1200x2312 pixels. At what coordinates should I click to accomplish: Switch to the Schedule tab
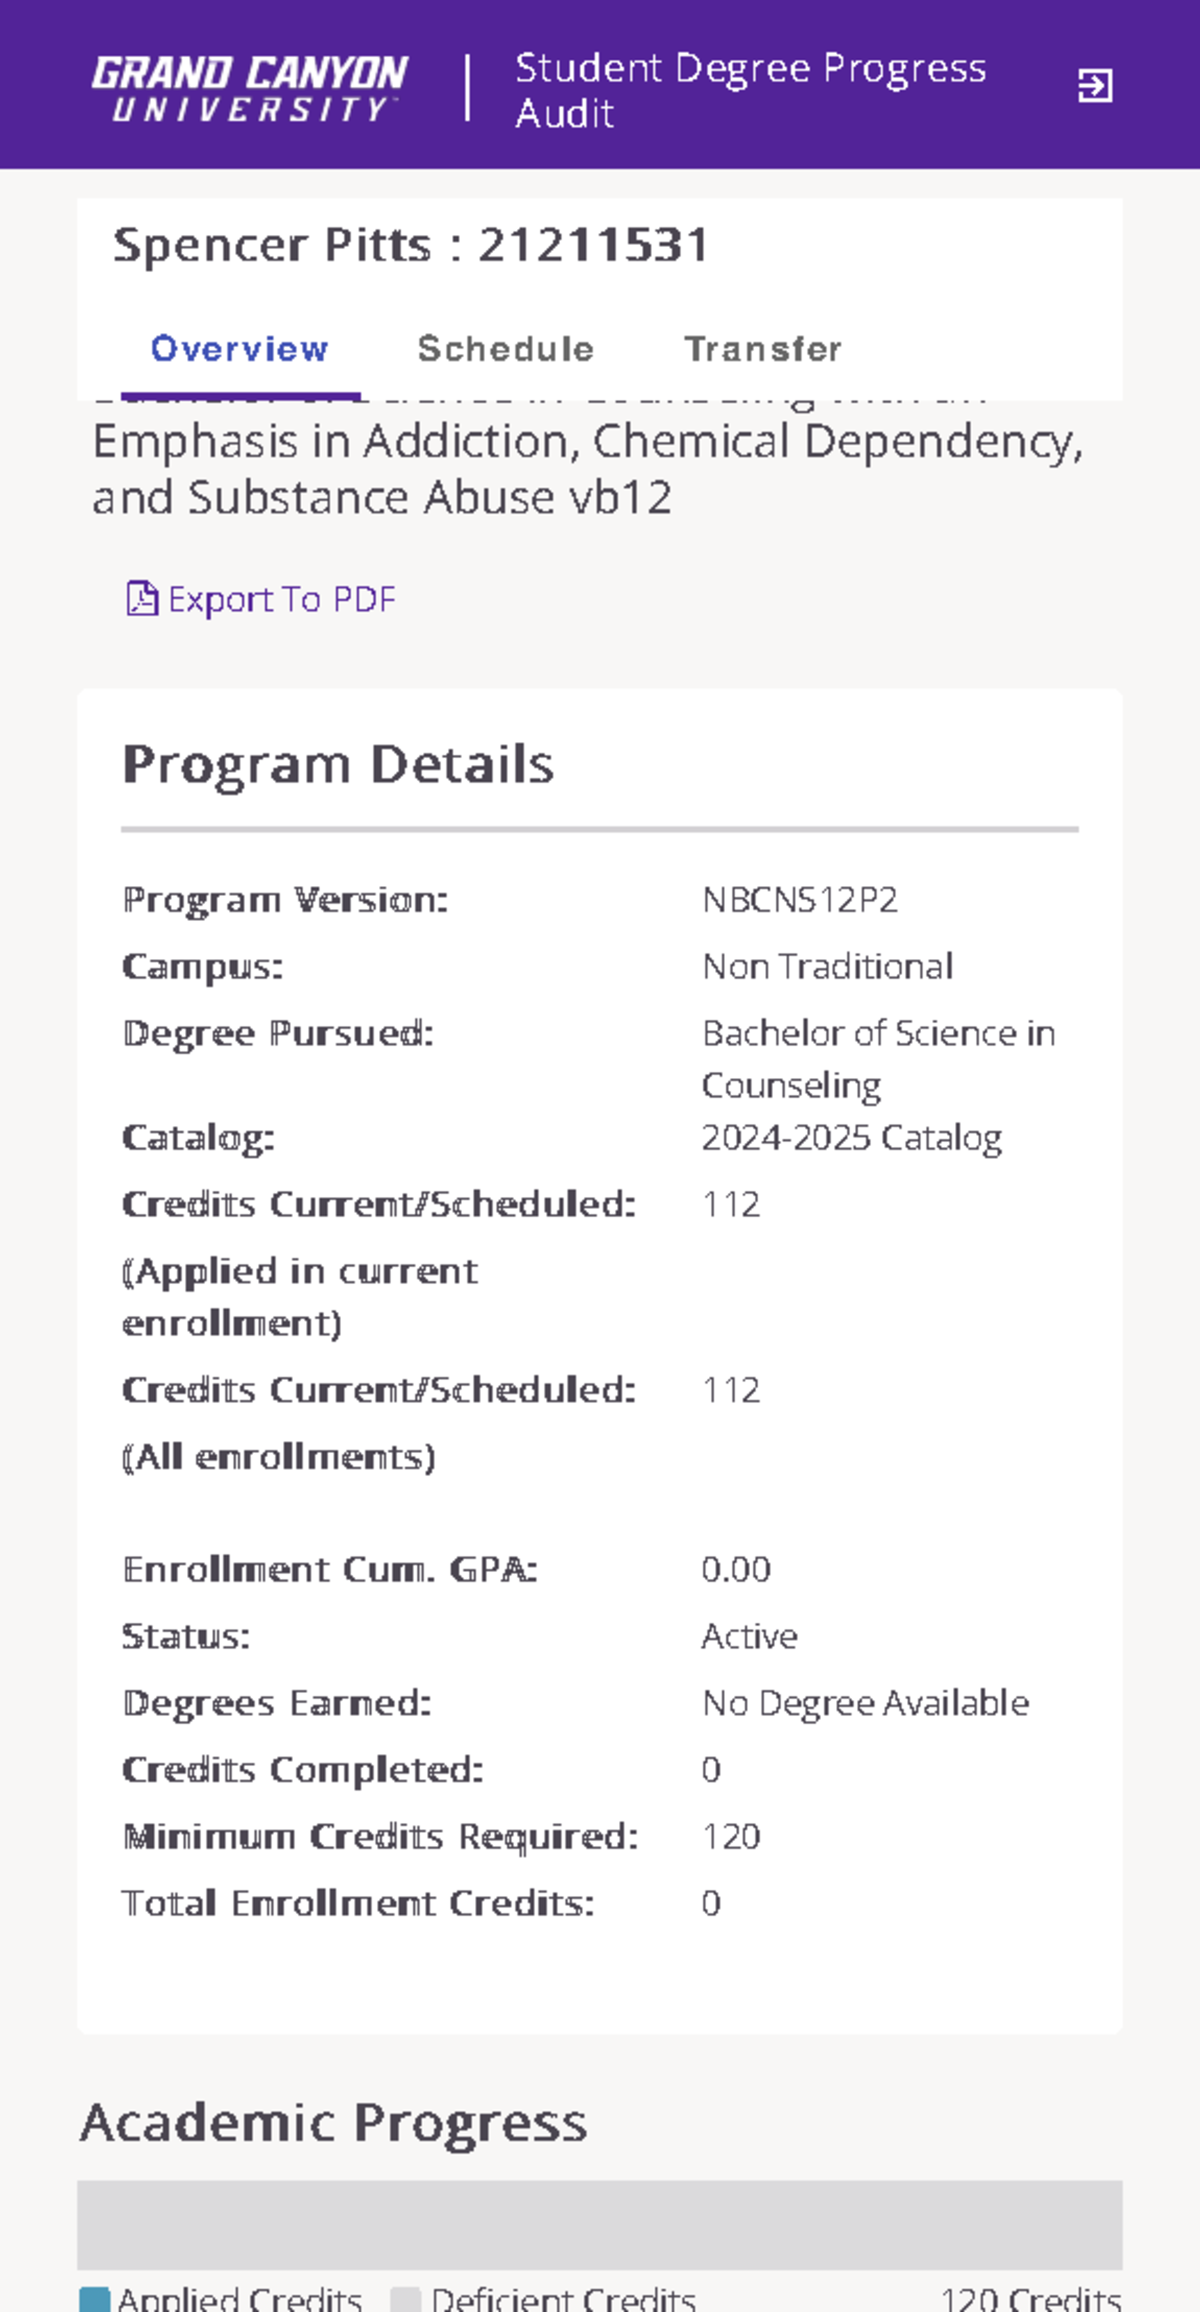505,349
